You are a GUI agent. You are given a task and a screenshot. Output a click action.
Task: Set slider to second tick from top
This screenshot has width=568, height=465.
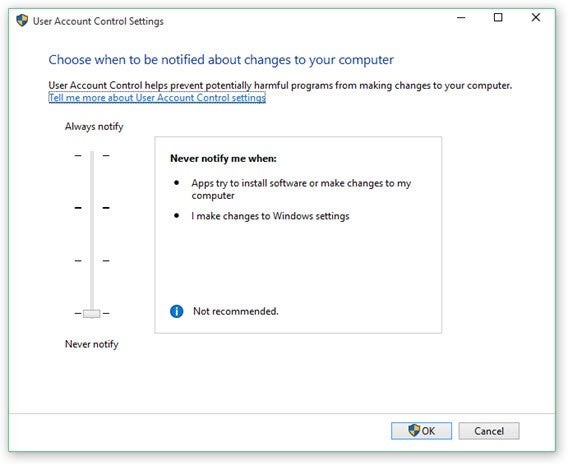tap(92, 208)
